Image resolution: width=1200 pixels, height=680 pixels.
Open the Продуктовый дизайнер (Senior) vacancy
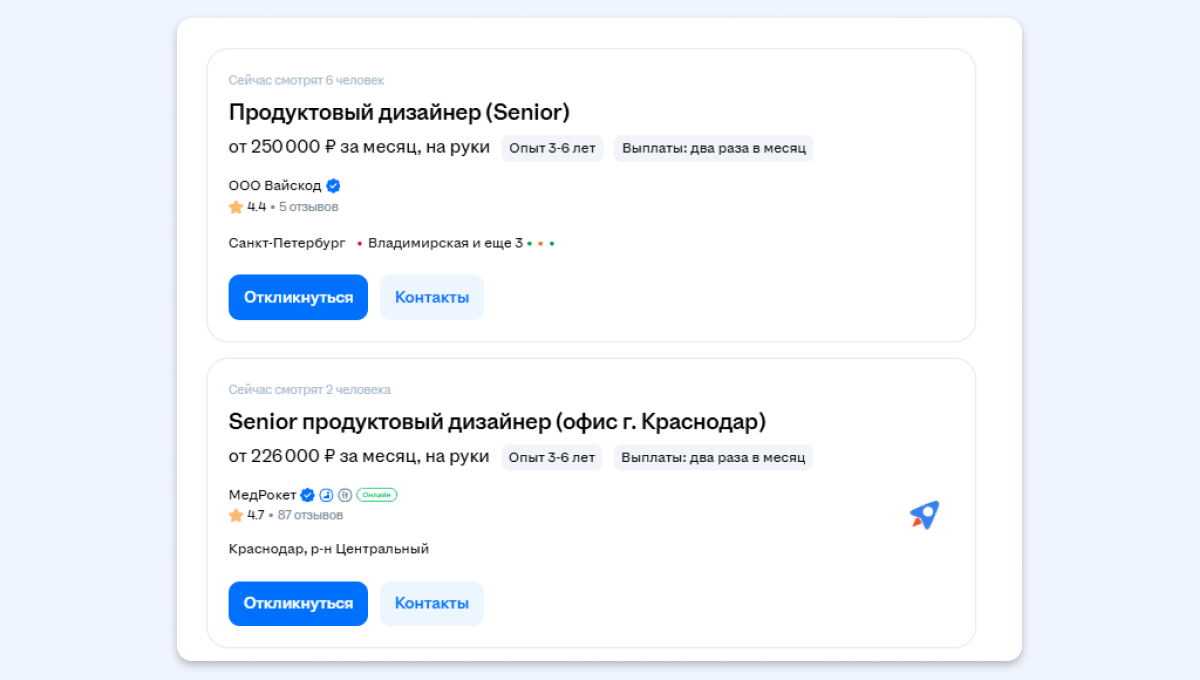tap(399, 112)
